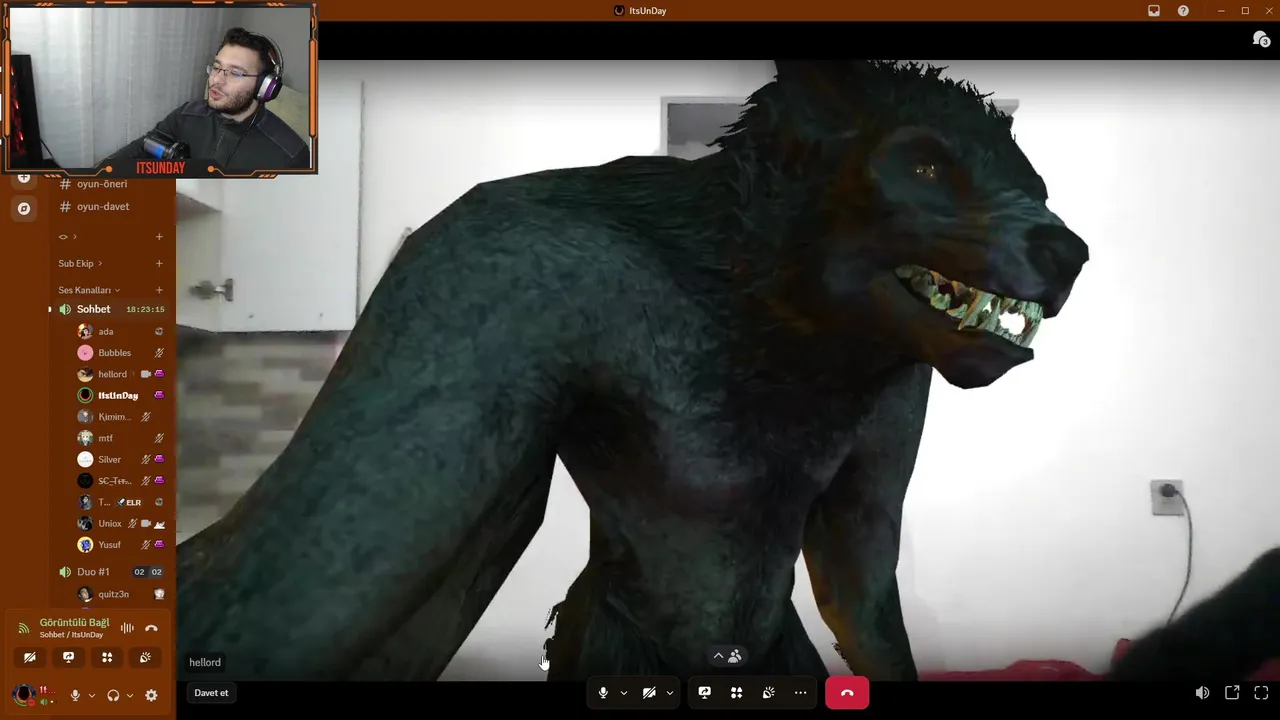The height and width of the screenshot is (720, 1280).
Task: Open the chat thread icon top right
Action: coord(1261,39)
